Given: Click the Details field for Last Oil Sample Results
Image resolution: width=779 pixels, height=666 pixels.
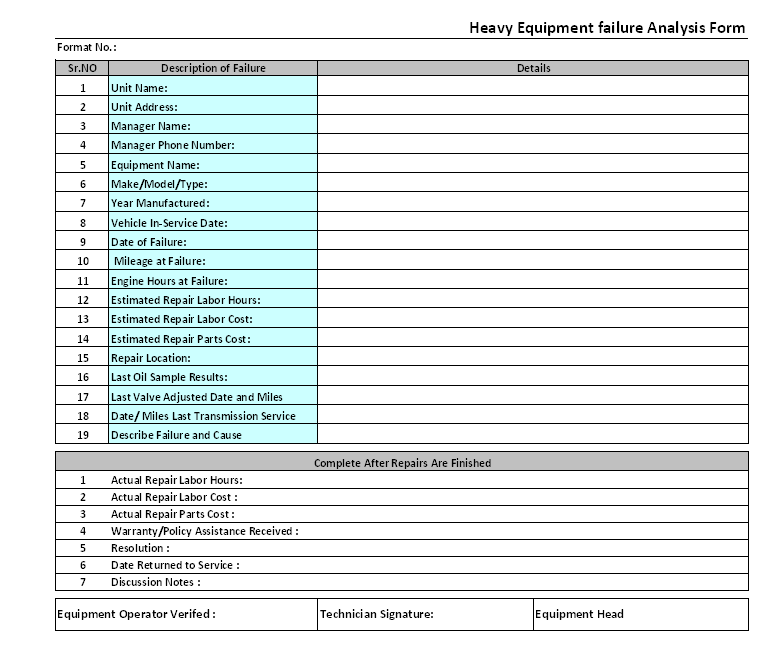Looking at the screenshot, I should point(533,375).
